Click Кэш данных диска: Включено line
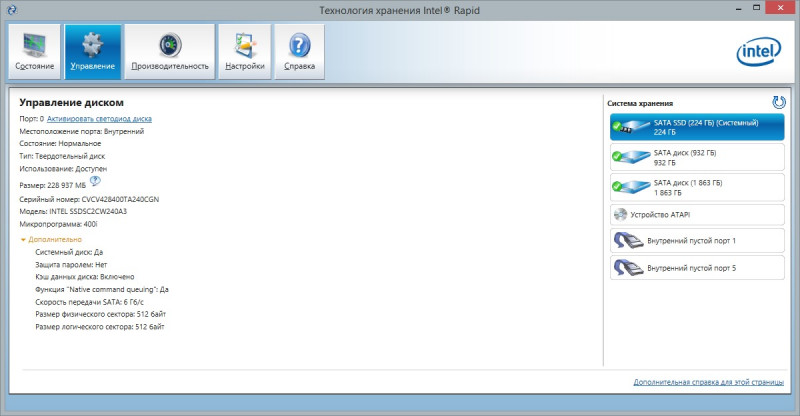This screenshot has width=800, height=416. pyautogui.click(x=85, y=277)
